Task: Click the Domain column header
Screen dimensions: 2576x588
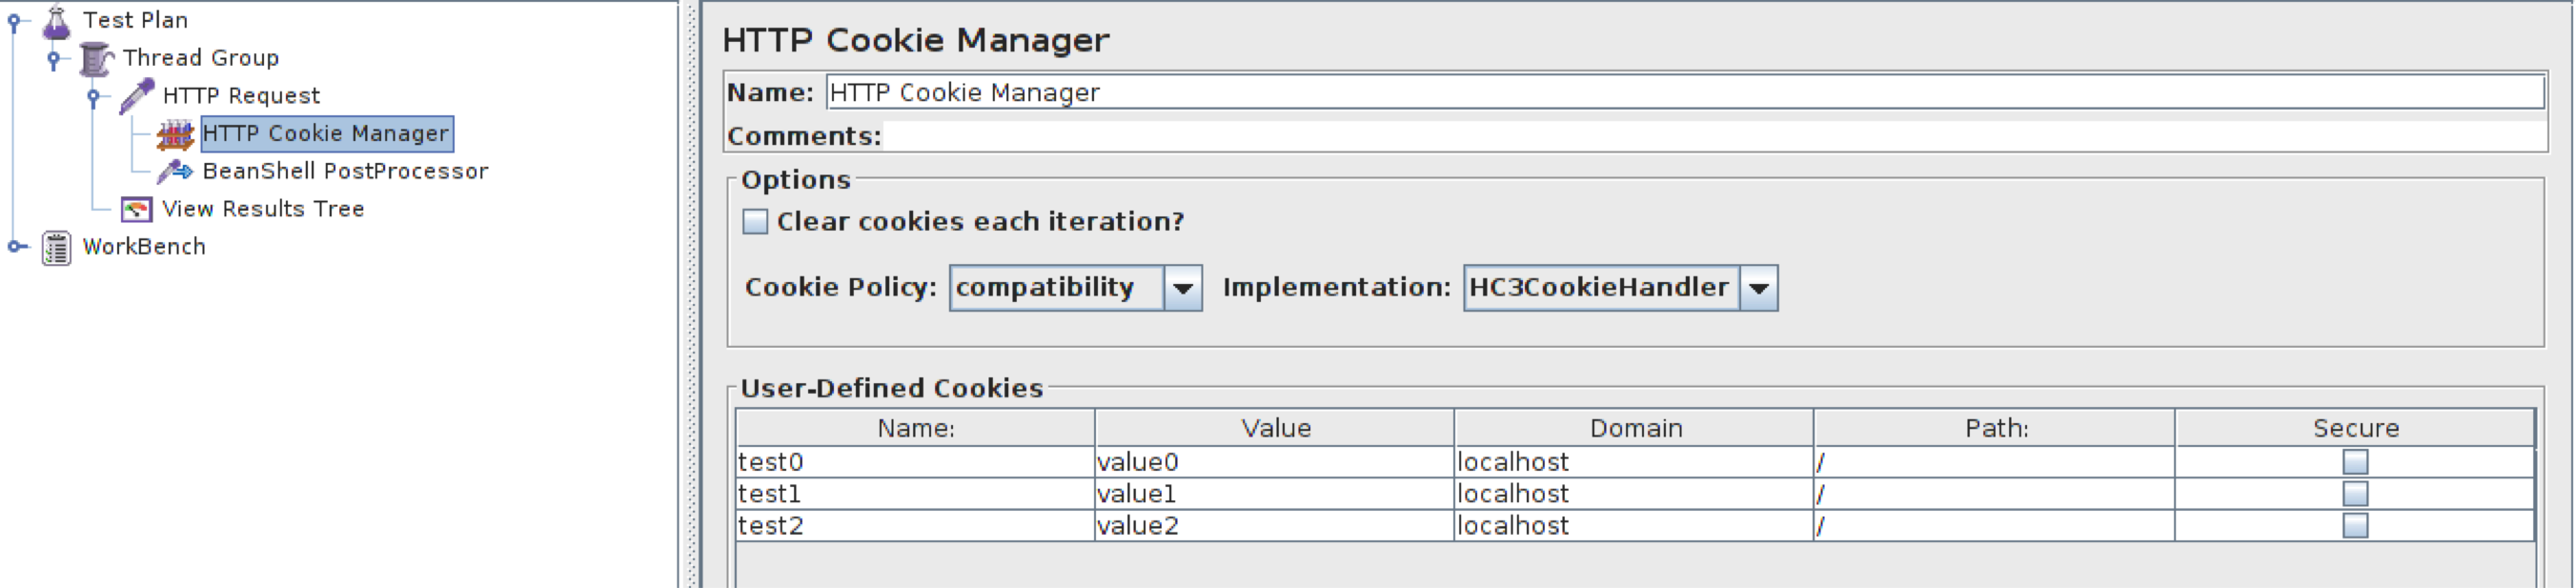Action: 1635,428
